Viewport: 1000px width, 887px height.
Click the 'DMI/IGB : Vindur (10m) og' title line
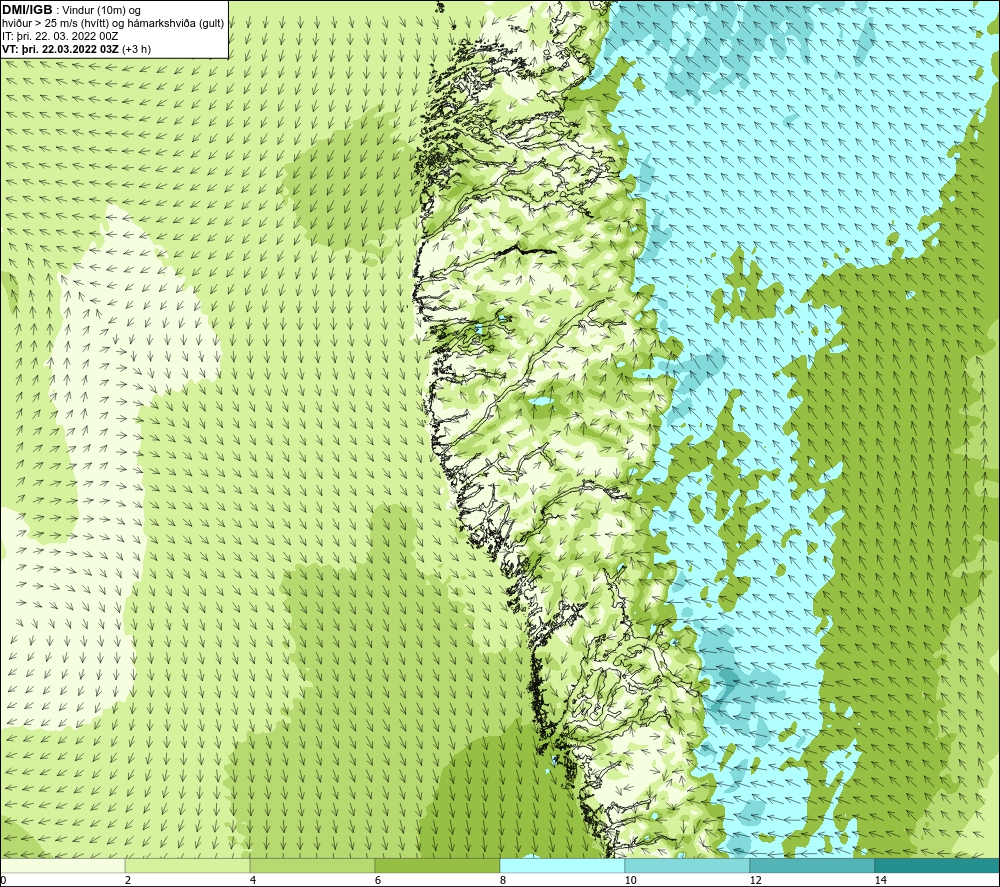72,10
